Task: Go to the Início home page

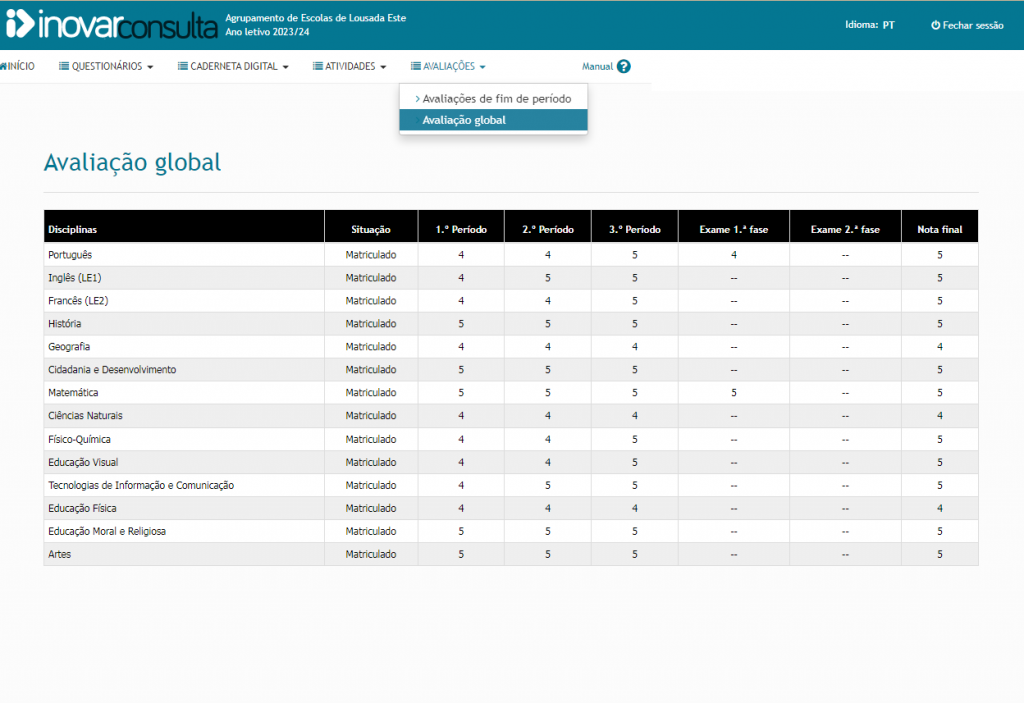Action: (18, 66)
